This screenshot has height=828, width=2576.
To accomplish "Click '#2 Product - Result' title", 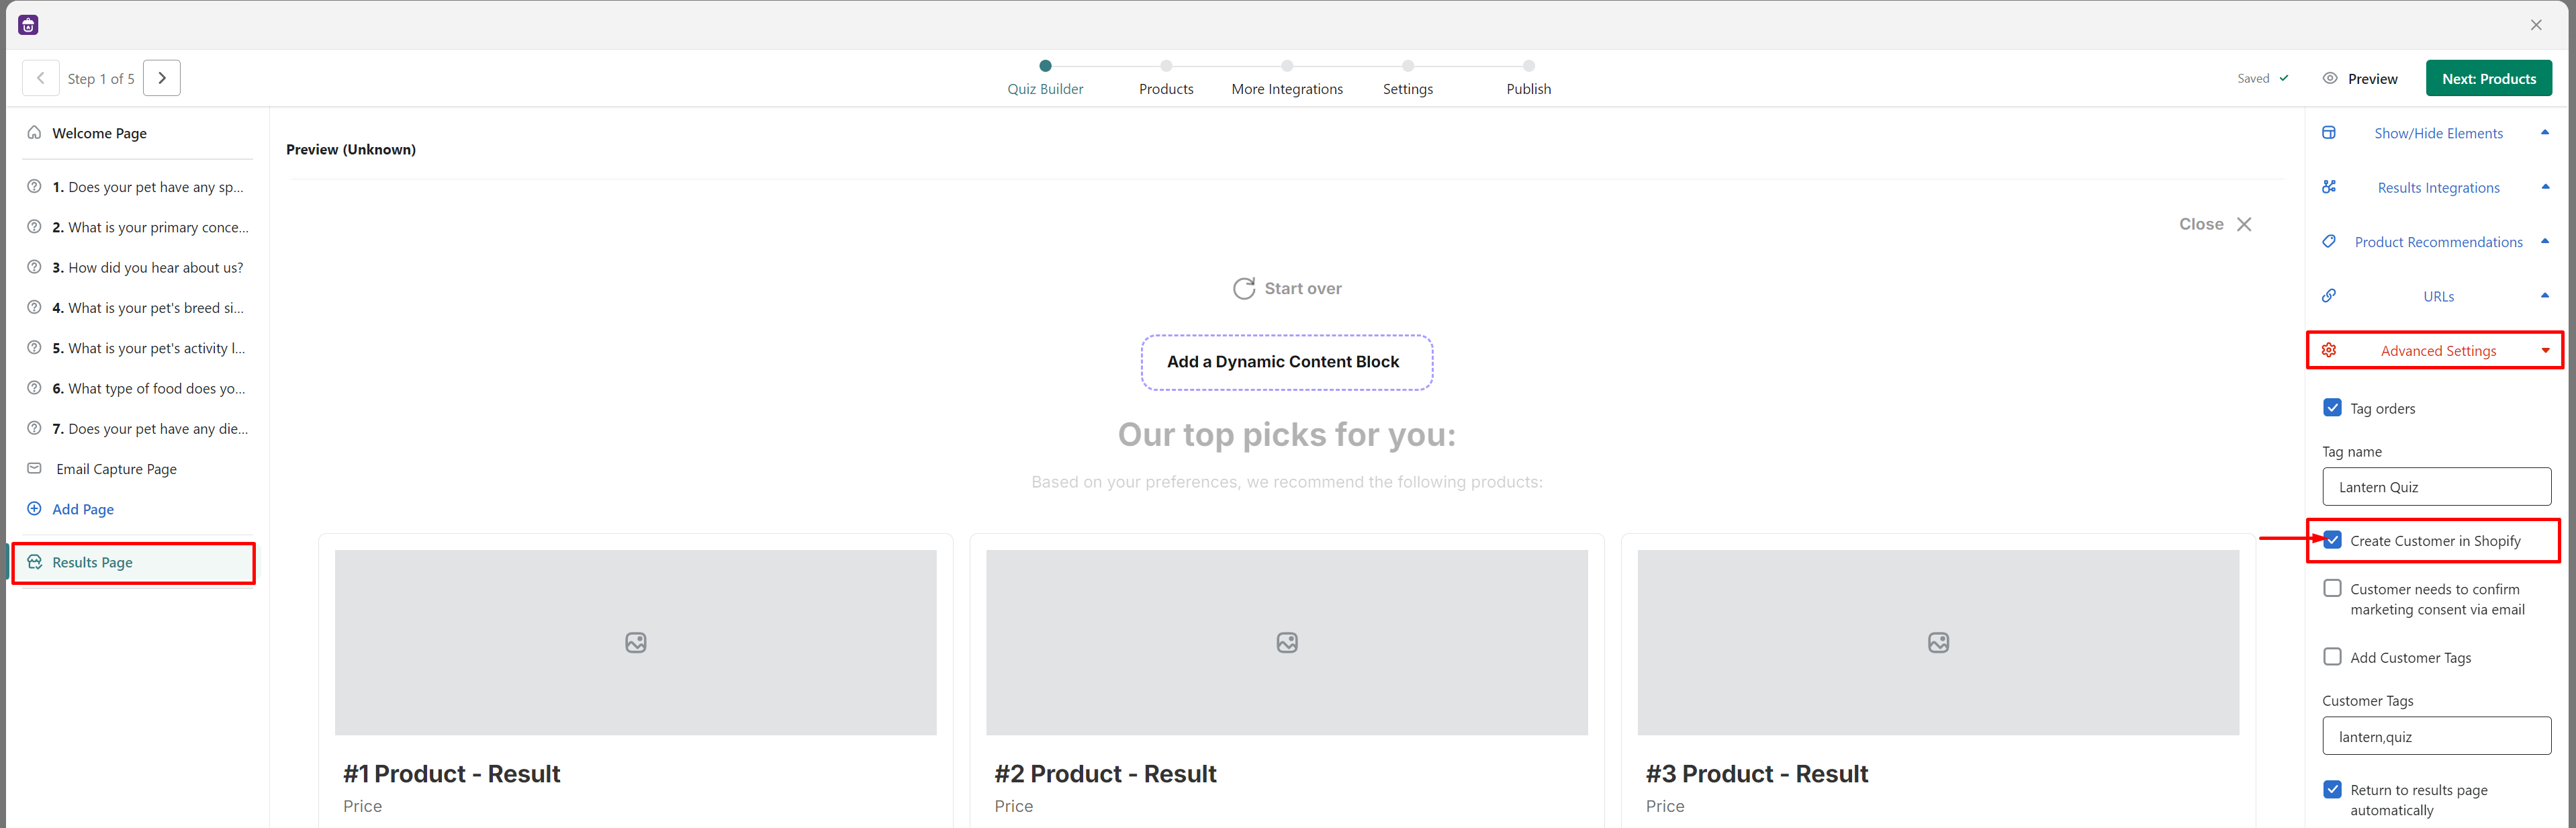I will click(x=1105, y=774).
